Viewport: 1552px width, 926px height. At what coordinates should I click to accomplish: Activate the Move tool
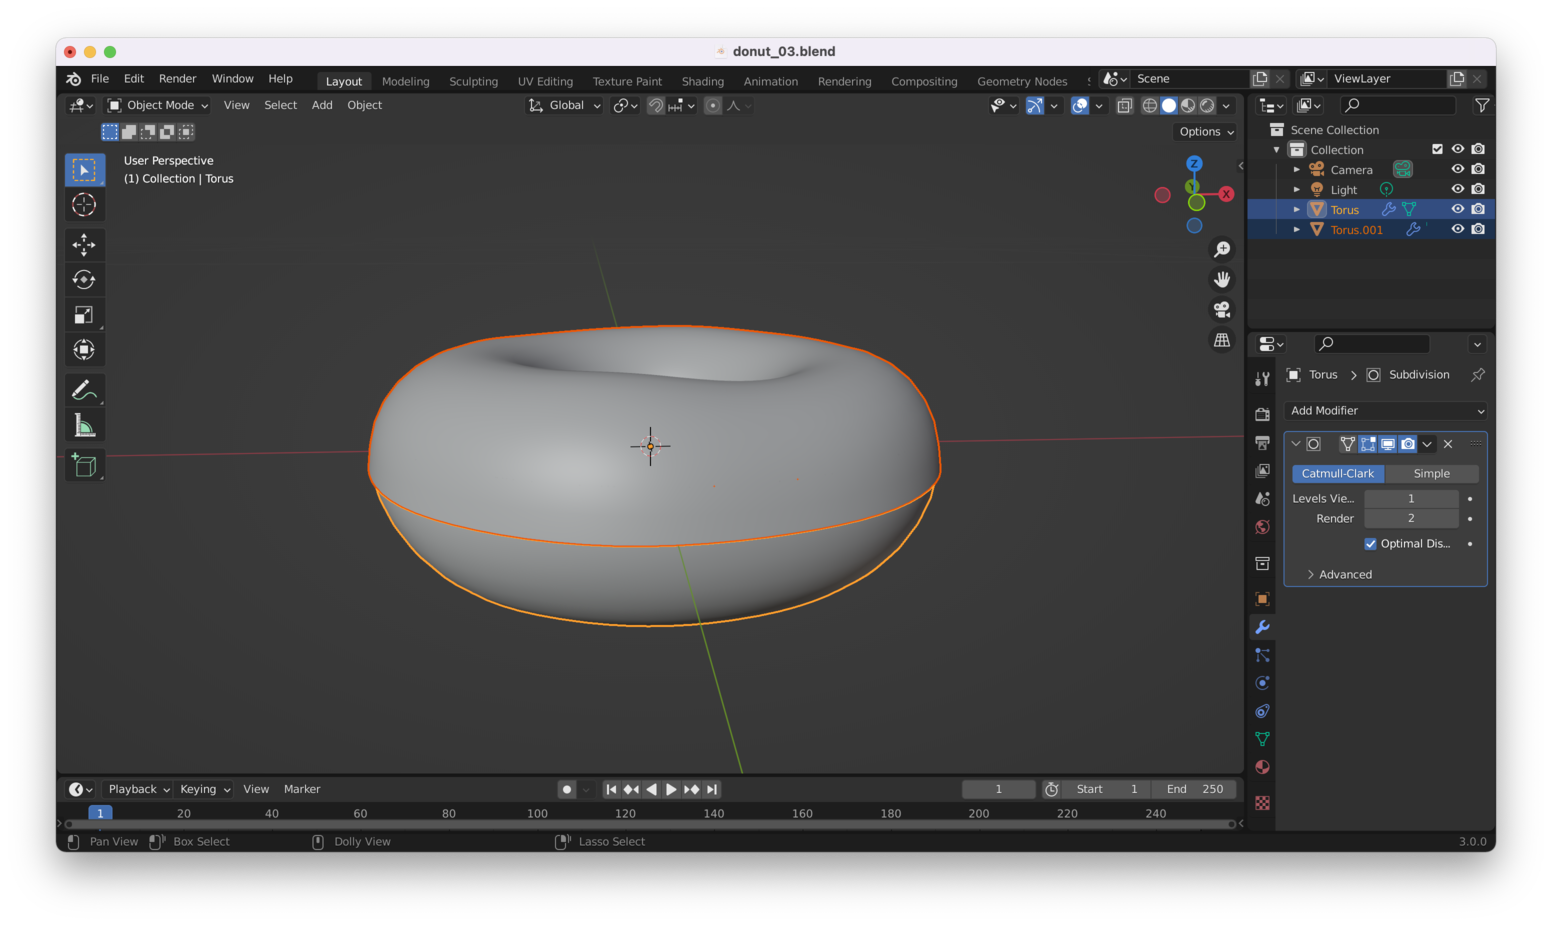click(84, 245)
